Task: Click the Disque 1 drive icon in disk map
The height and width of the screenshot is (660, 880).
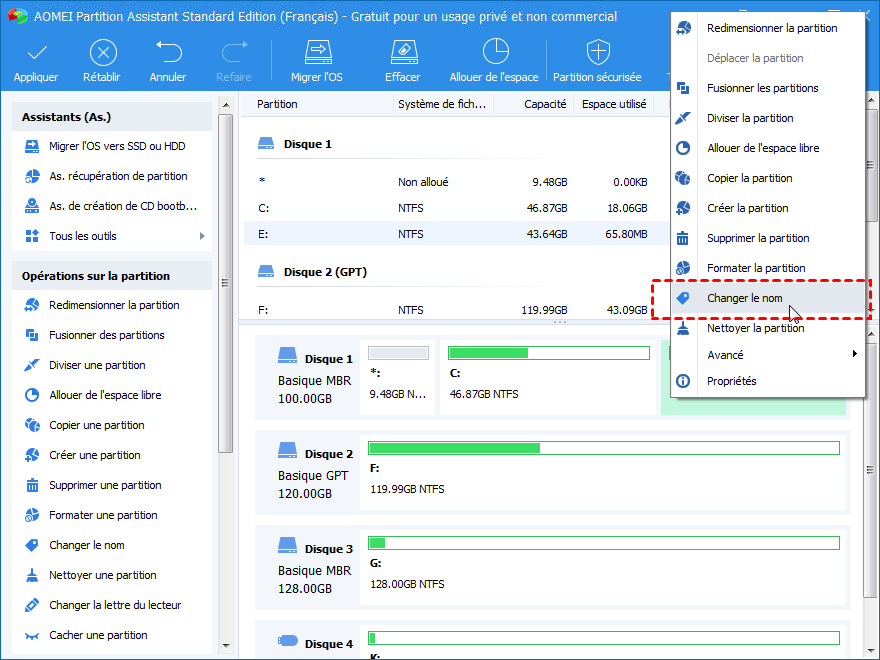Action: [x=288, y=357]
